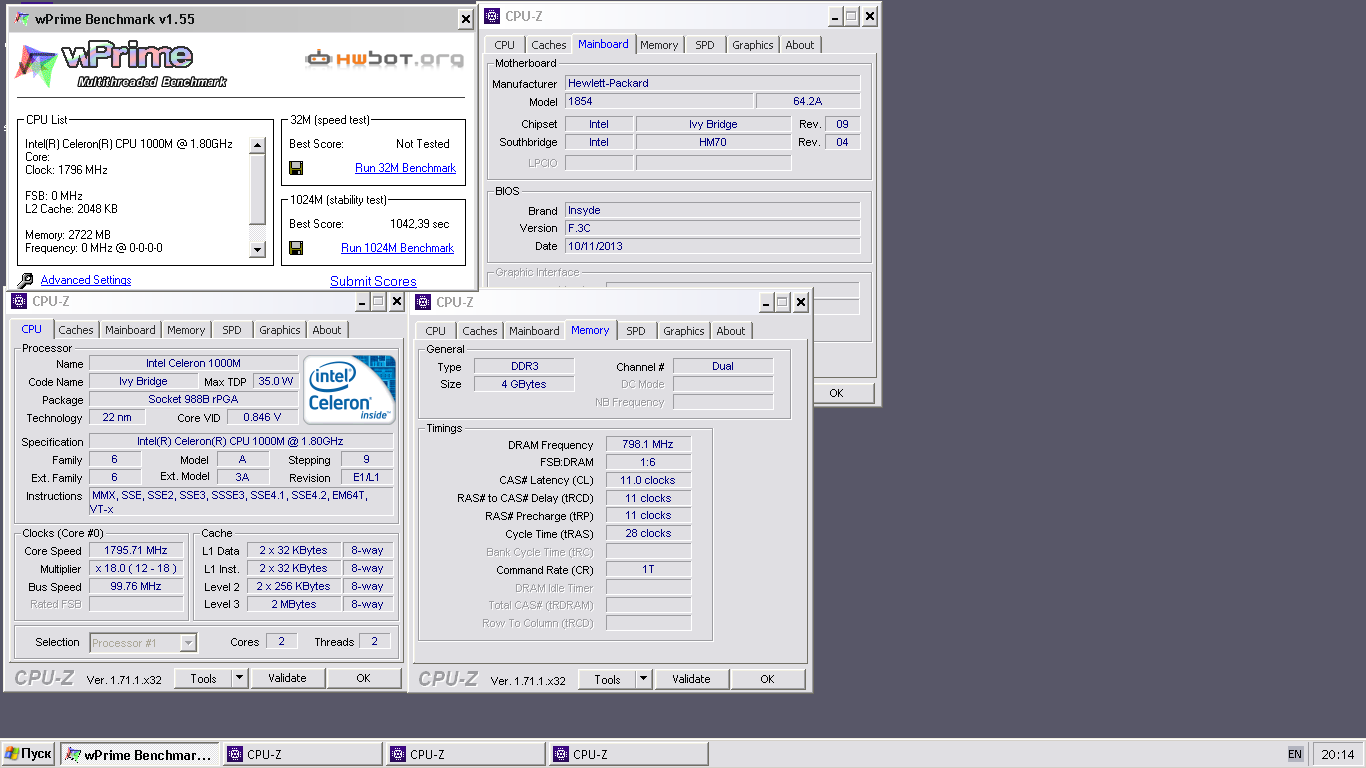This screenshot has width=1366, height=768.
Task: Click the hwbot.org logo in wPrime
Action: (385, 58)
